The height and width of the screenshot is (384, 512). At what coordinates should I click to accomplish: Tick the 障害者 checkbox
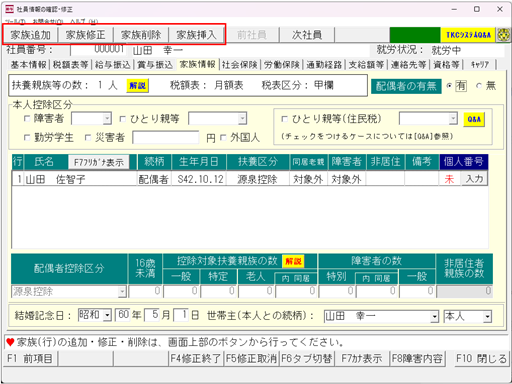click(x=27, y=119)
